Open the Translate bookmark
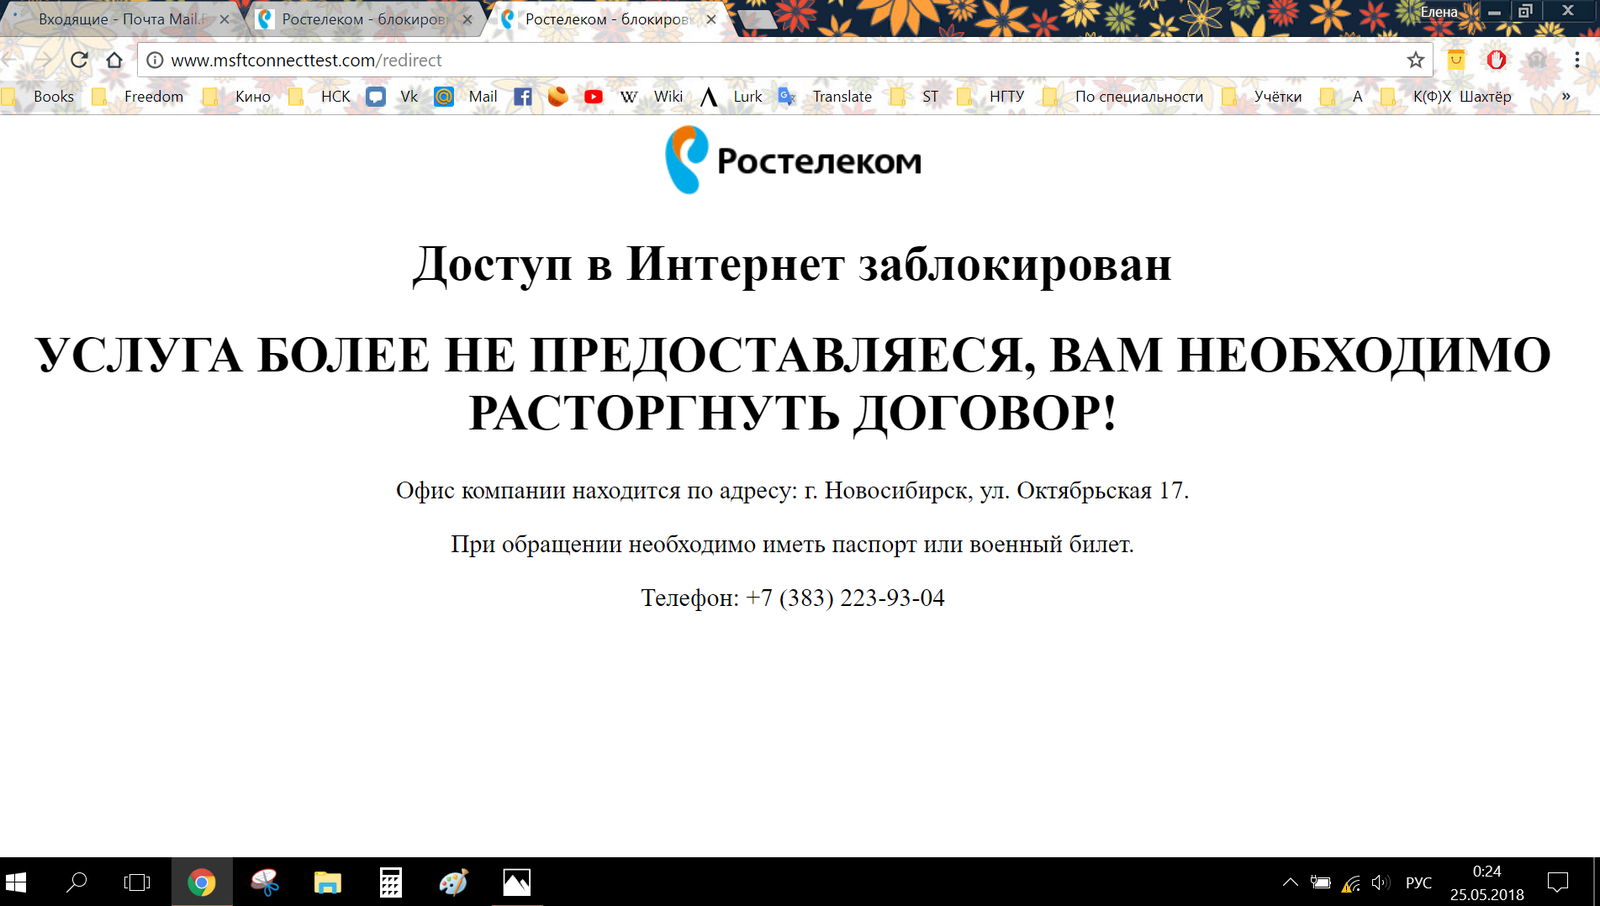Image resolution: width=1600 pixels, height=906 pixels. (x=825, y=96)
